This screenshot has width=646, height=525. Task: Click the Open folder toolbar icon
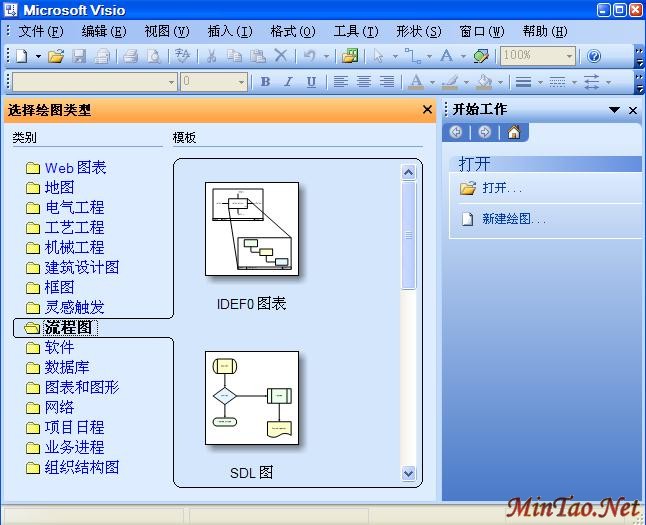[56, 56]
